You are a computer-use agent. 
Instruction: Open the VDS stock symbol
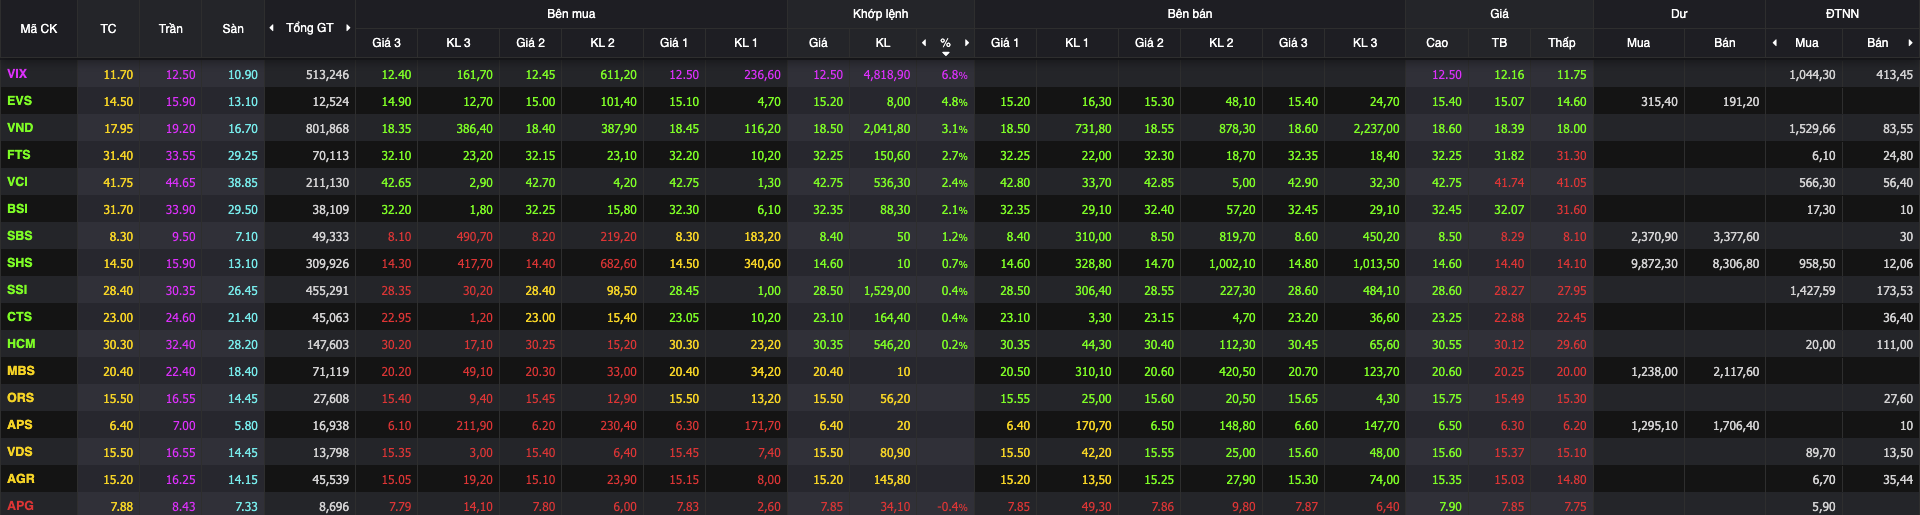(x=19, y=452)
